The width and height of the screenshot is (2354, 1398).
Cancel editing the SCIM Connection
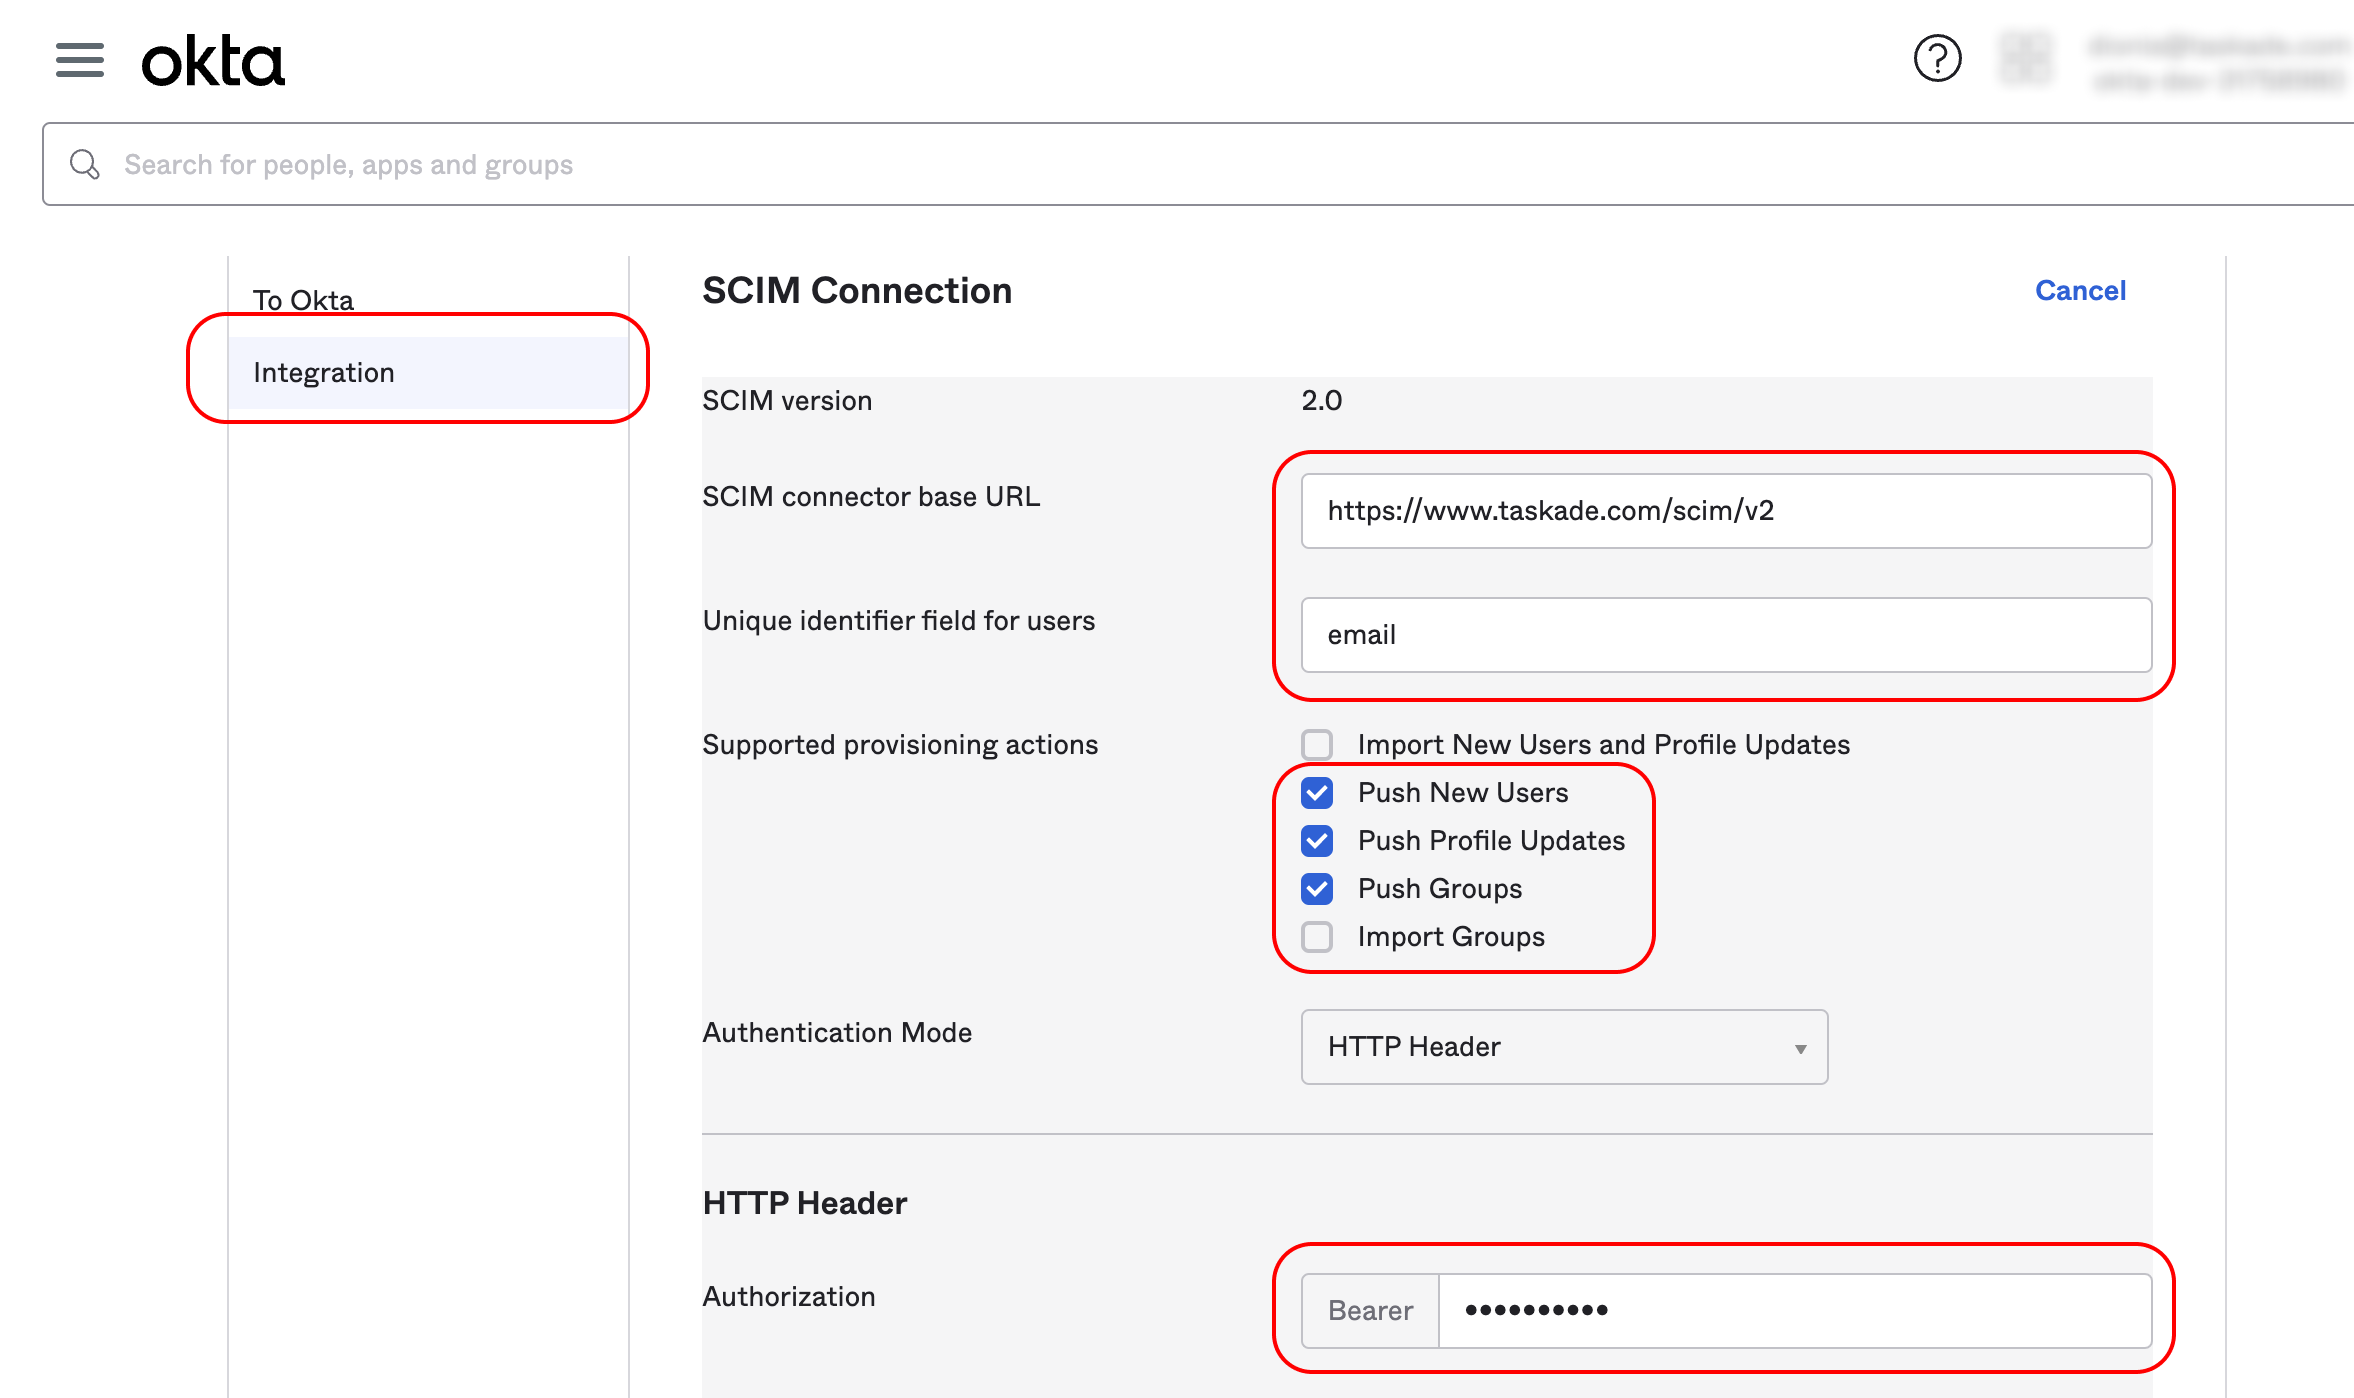pos(2080,291)
